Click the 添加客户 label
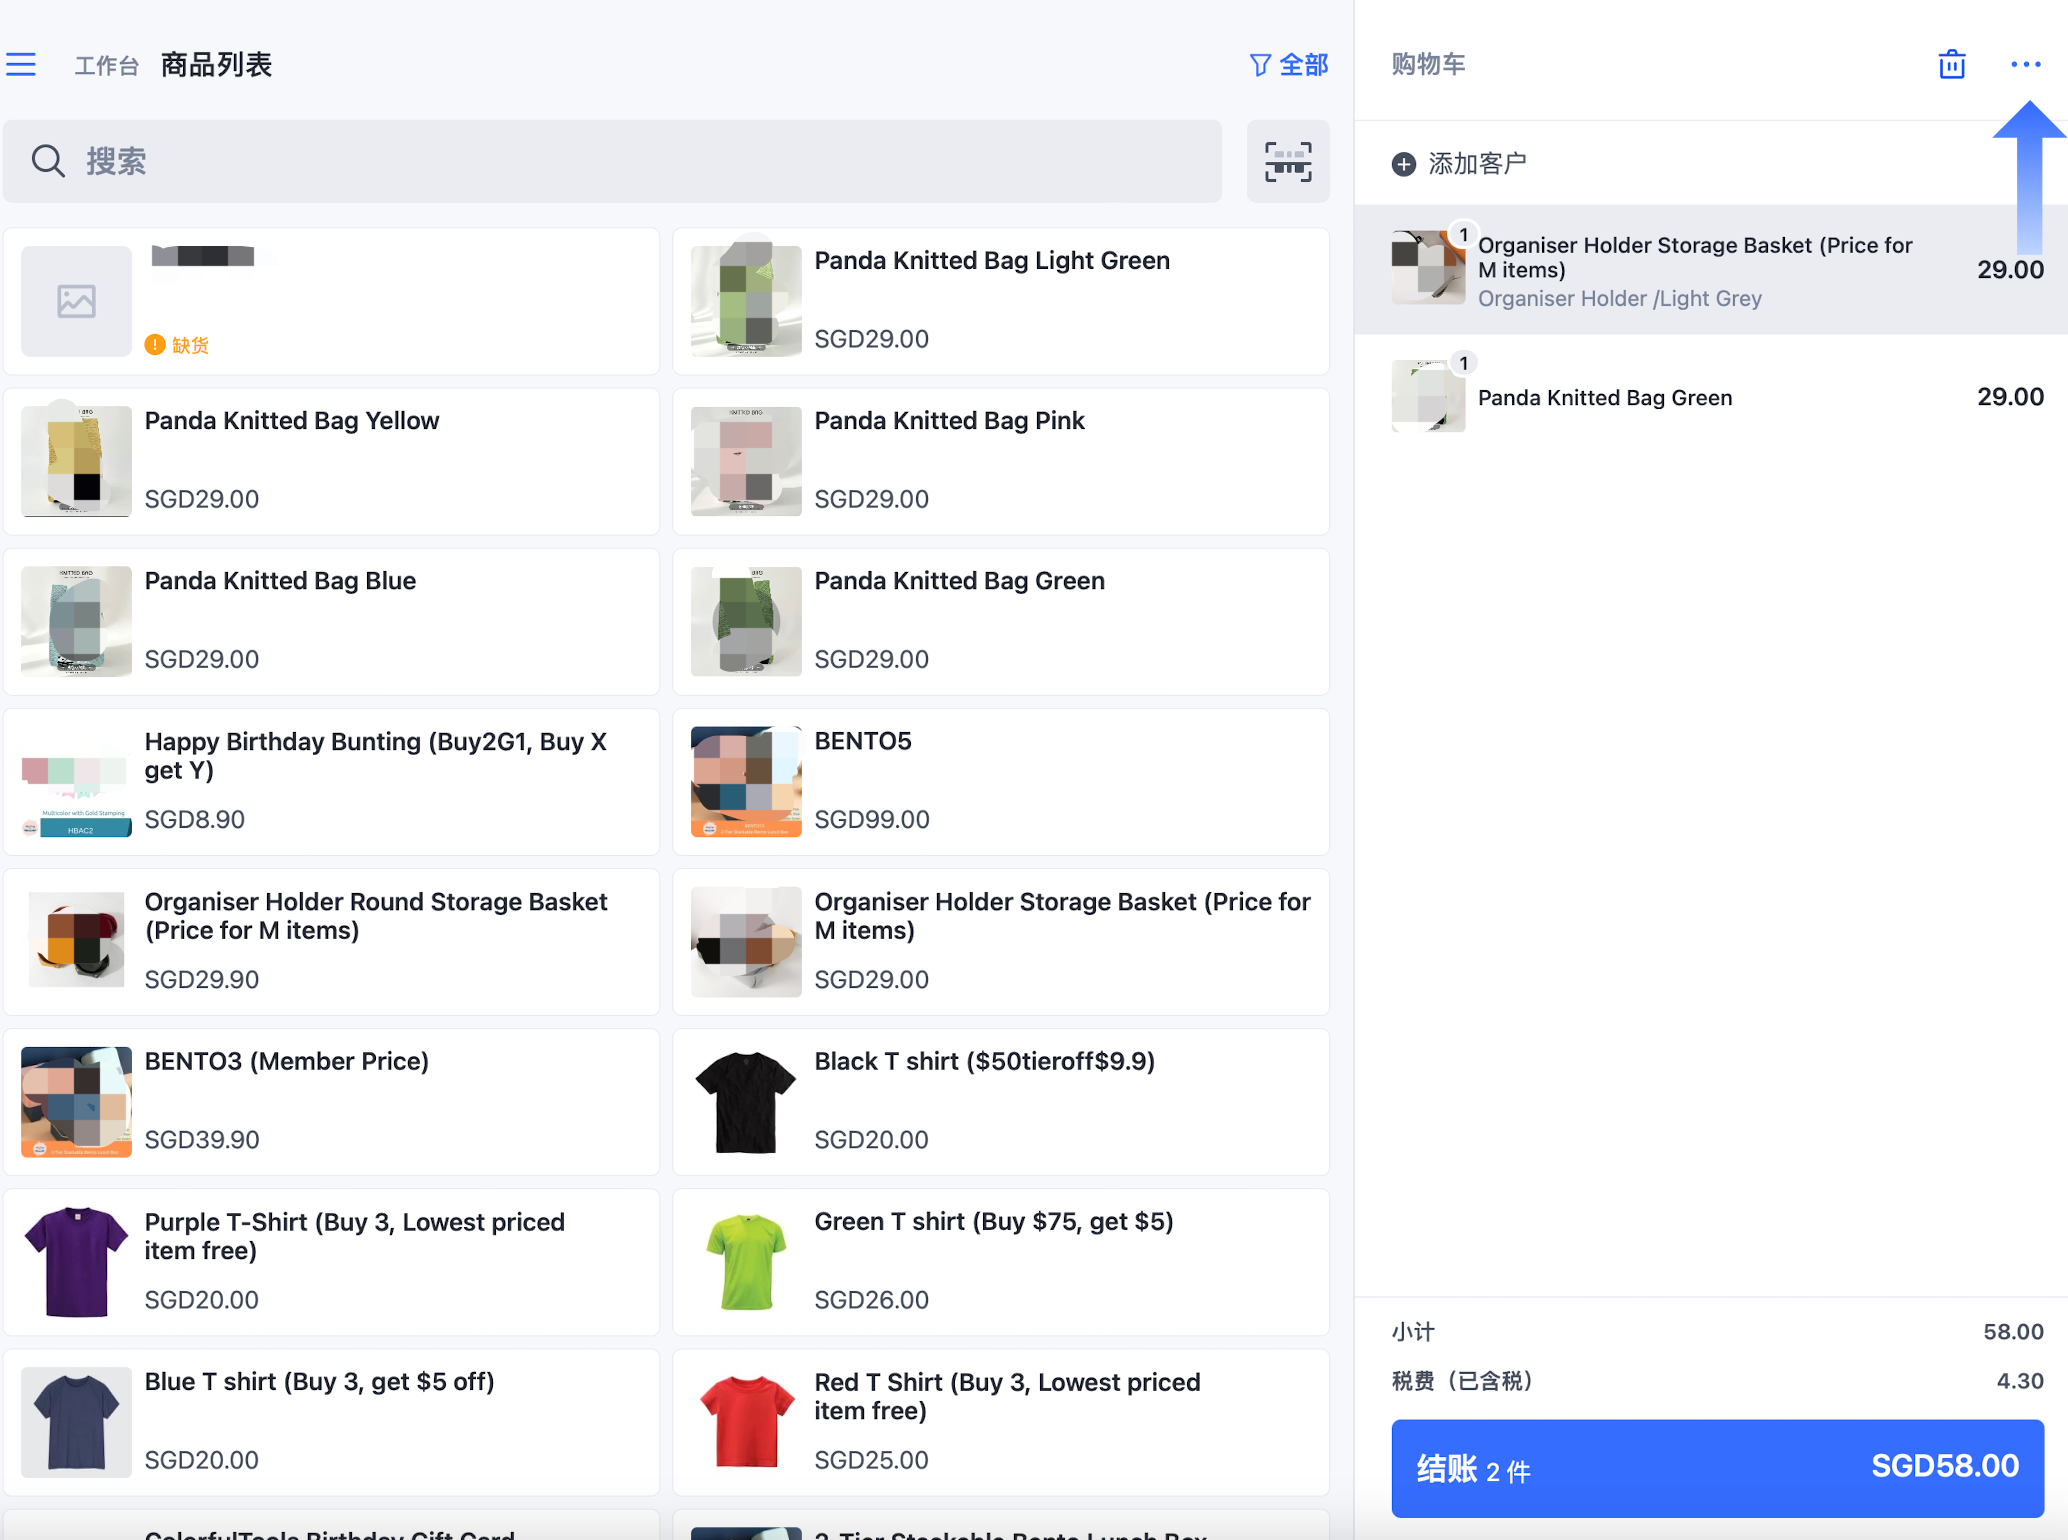The image size is (2068, 1540). [1477, 164]
